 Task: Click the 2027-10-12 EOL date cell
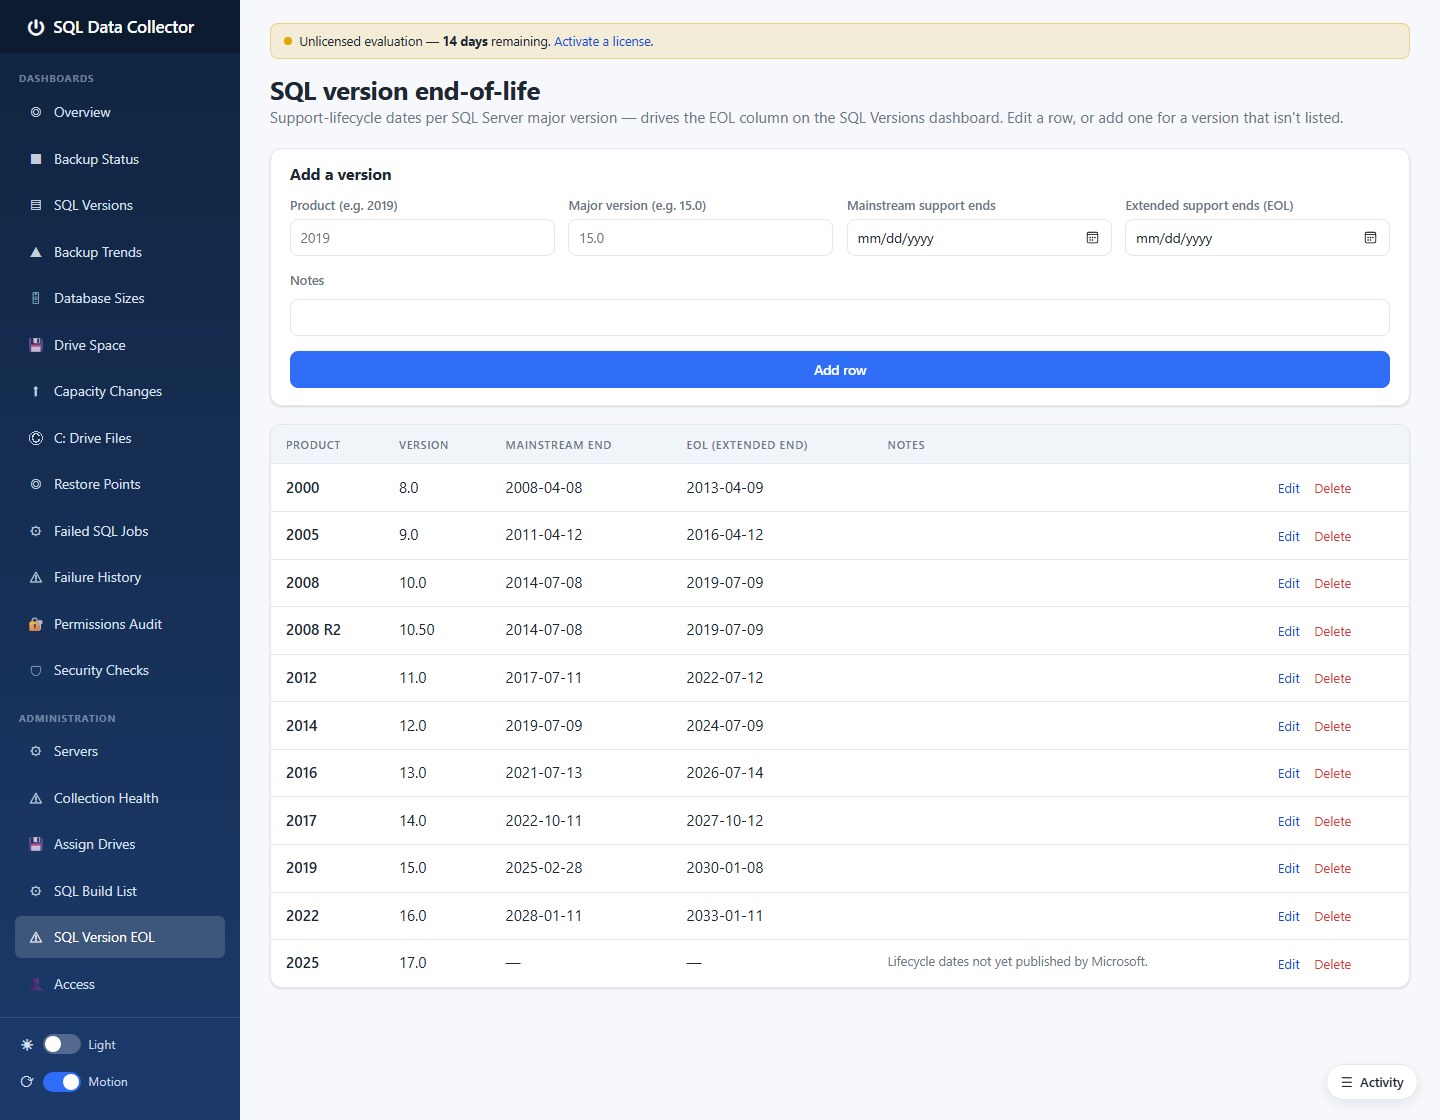click(x=725, y=821)
